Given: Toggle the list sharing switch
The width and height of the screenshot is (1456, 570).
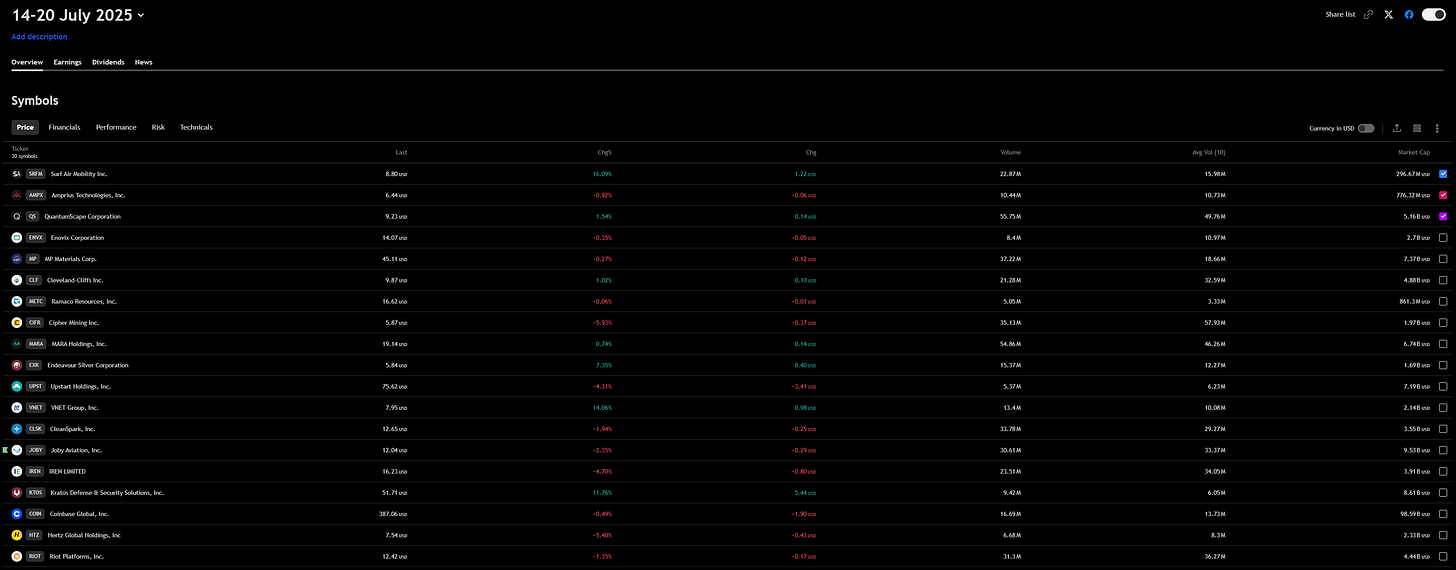Looking at the screenshot, I should tap(1434, 14).
